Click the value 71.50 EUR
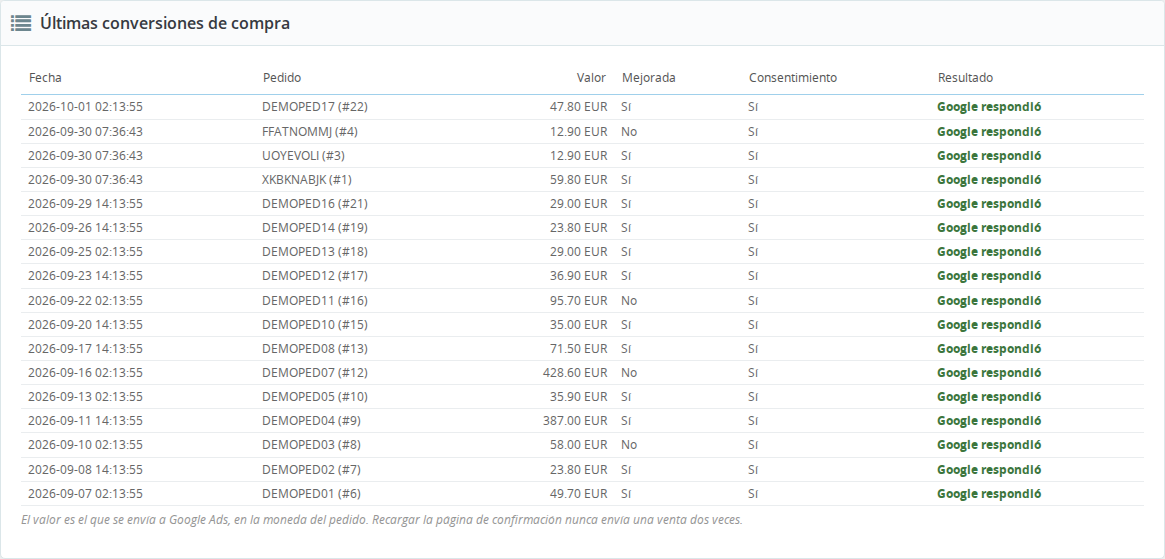1165x559 pixels. pos(578,348)
